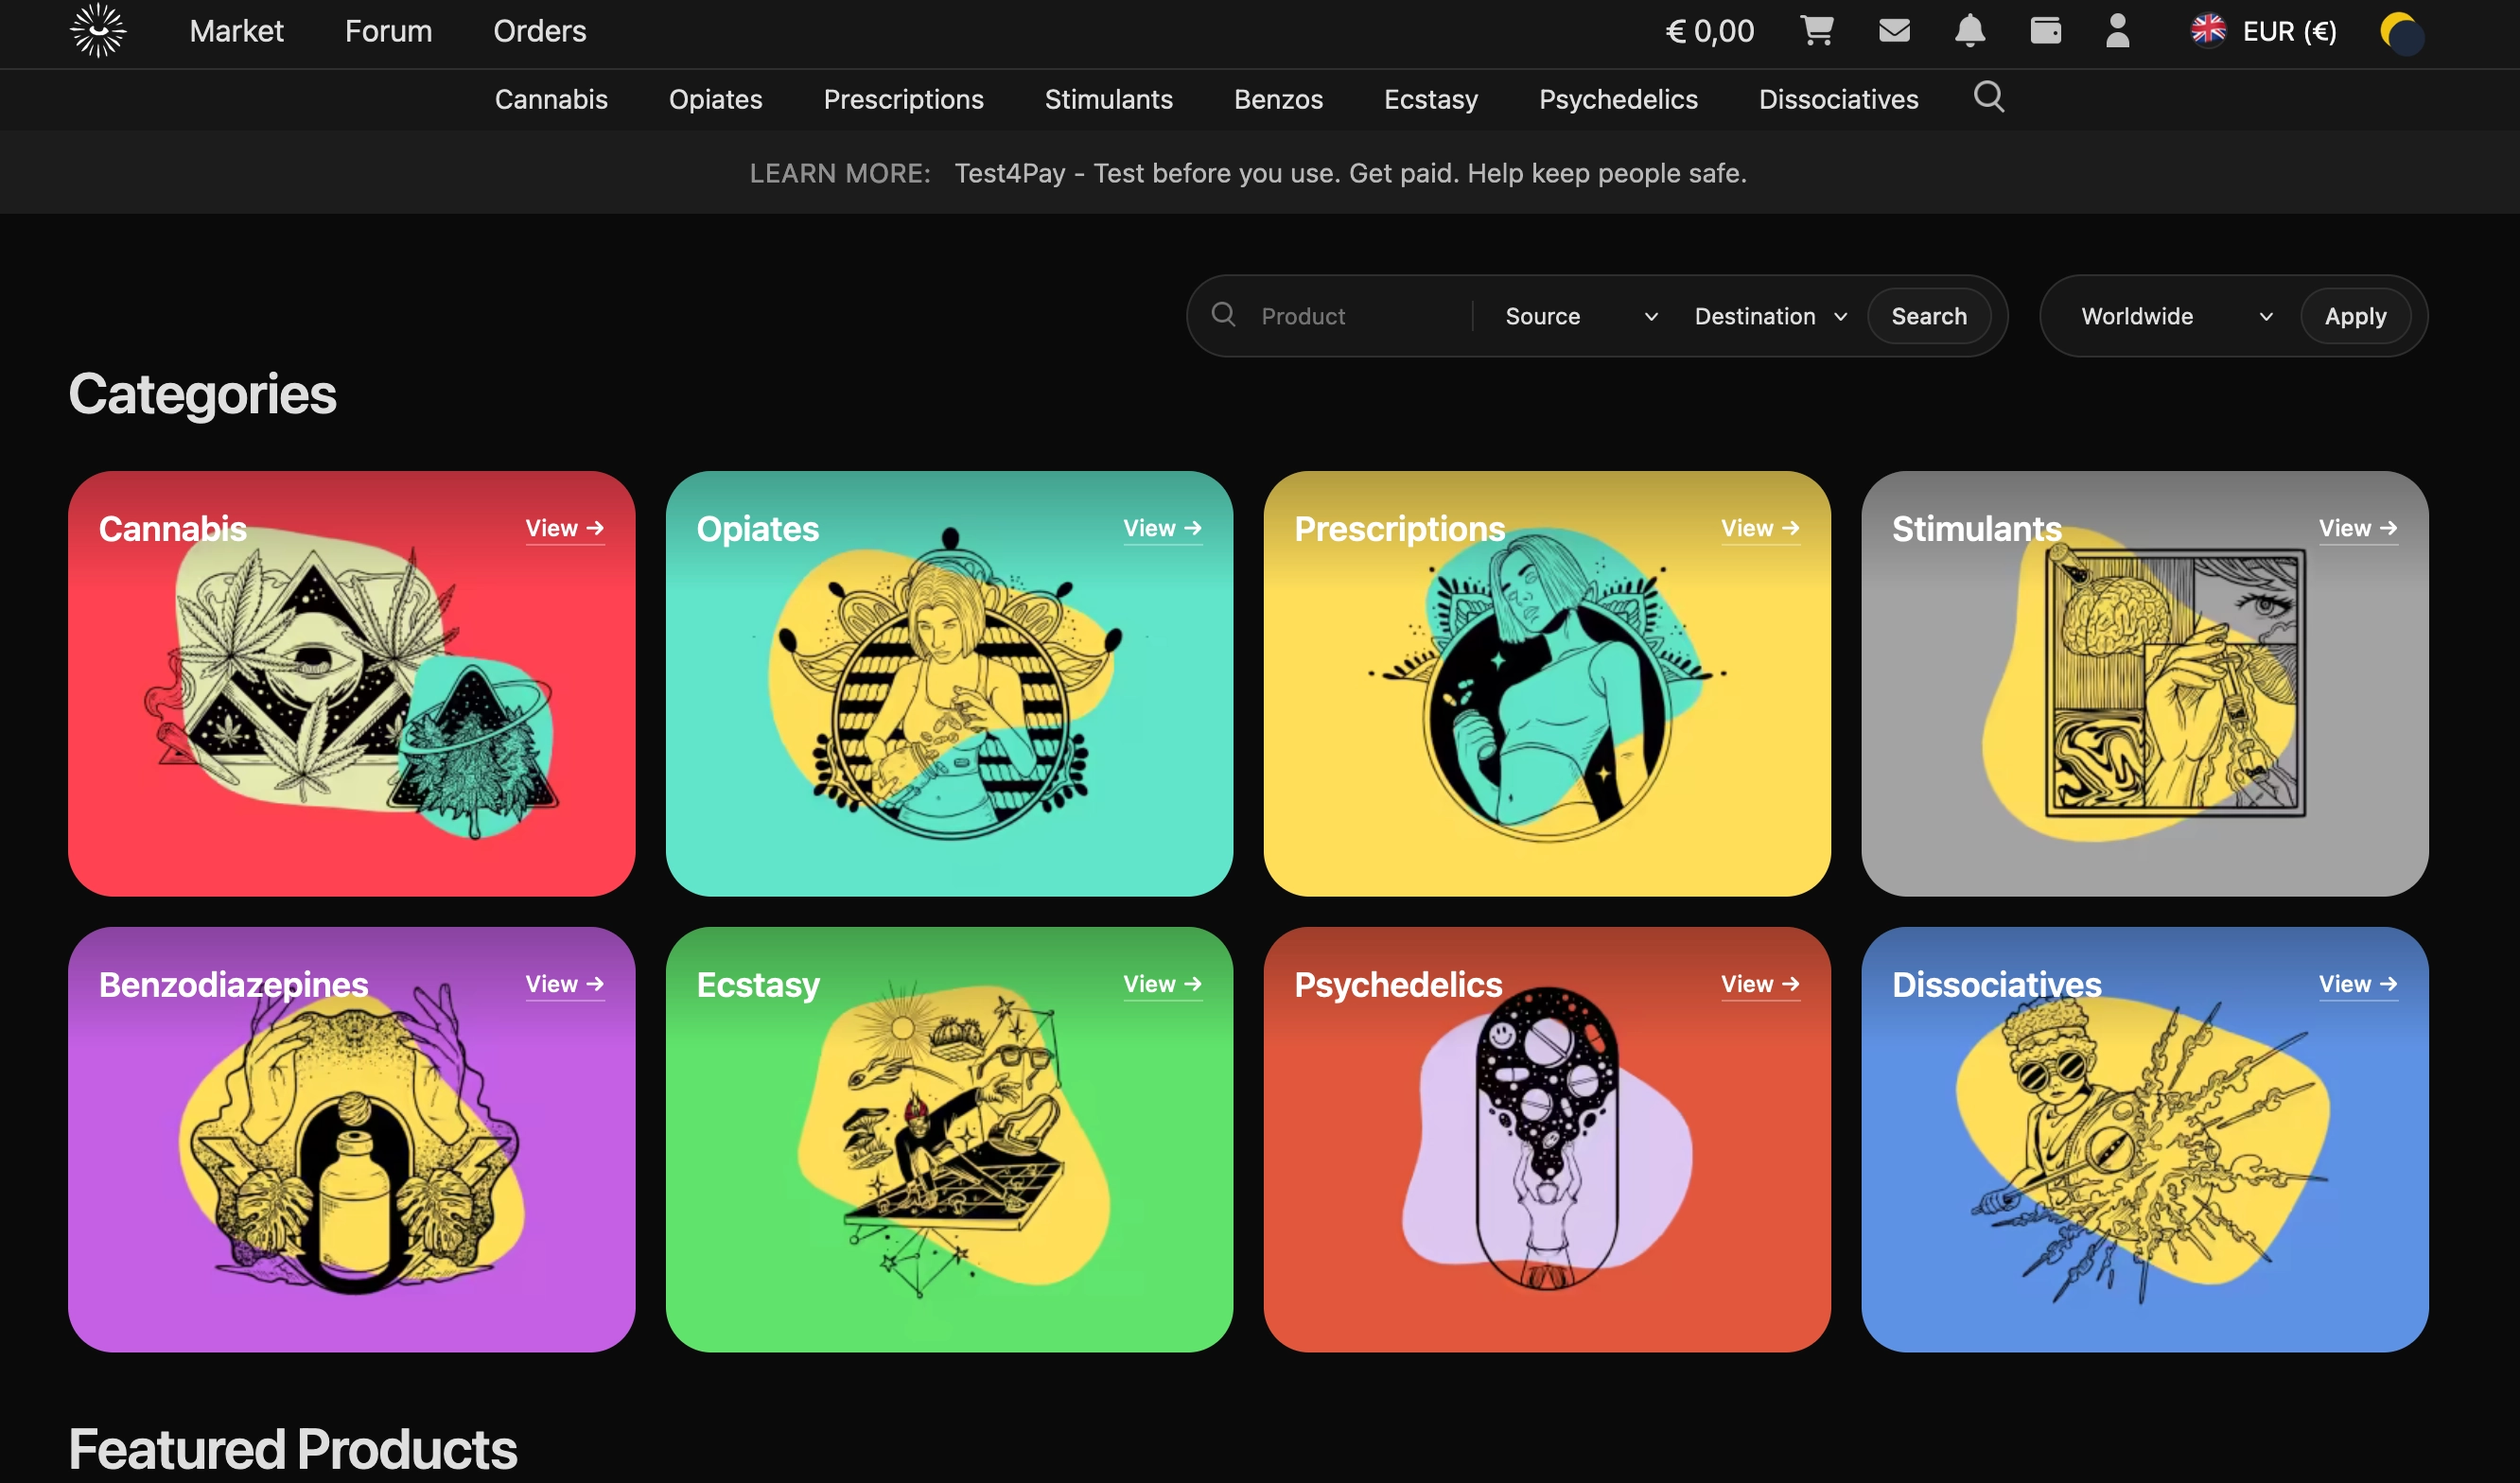Click the Search button

tap(1929, 316)
